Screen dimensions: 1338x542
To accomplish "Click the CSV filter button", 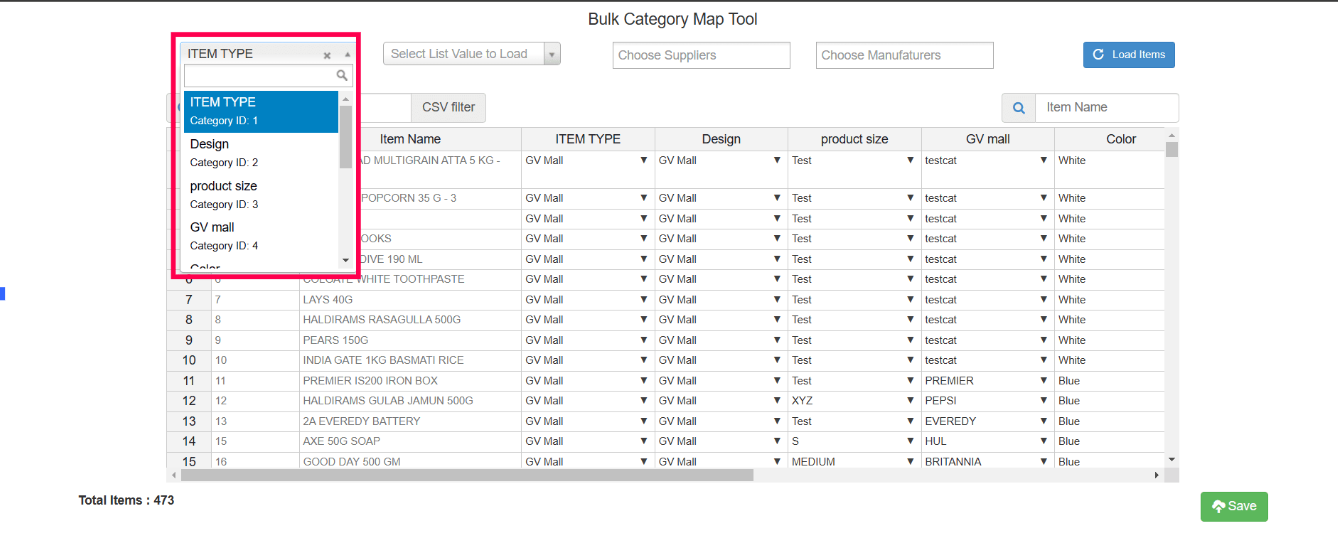I will click(x=448, y=107).
